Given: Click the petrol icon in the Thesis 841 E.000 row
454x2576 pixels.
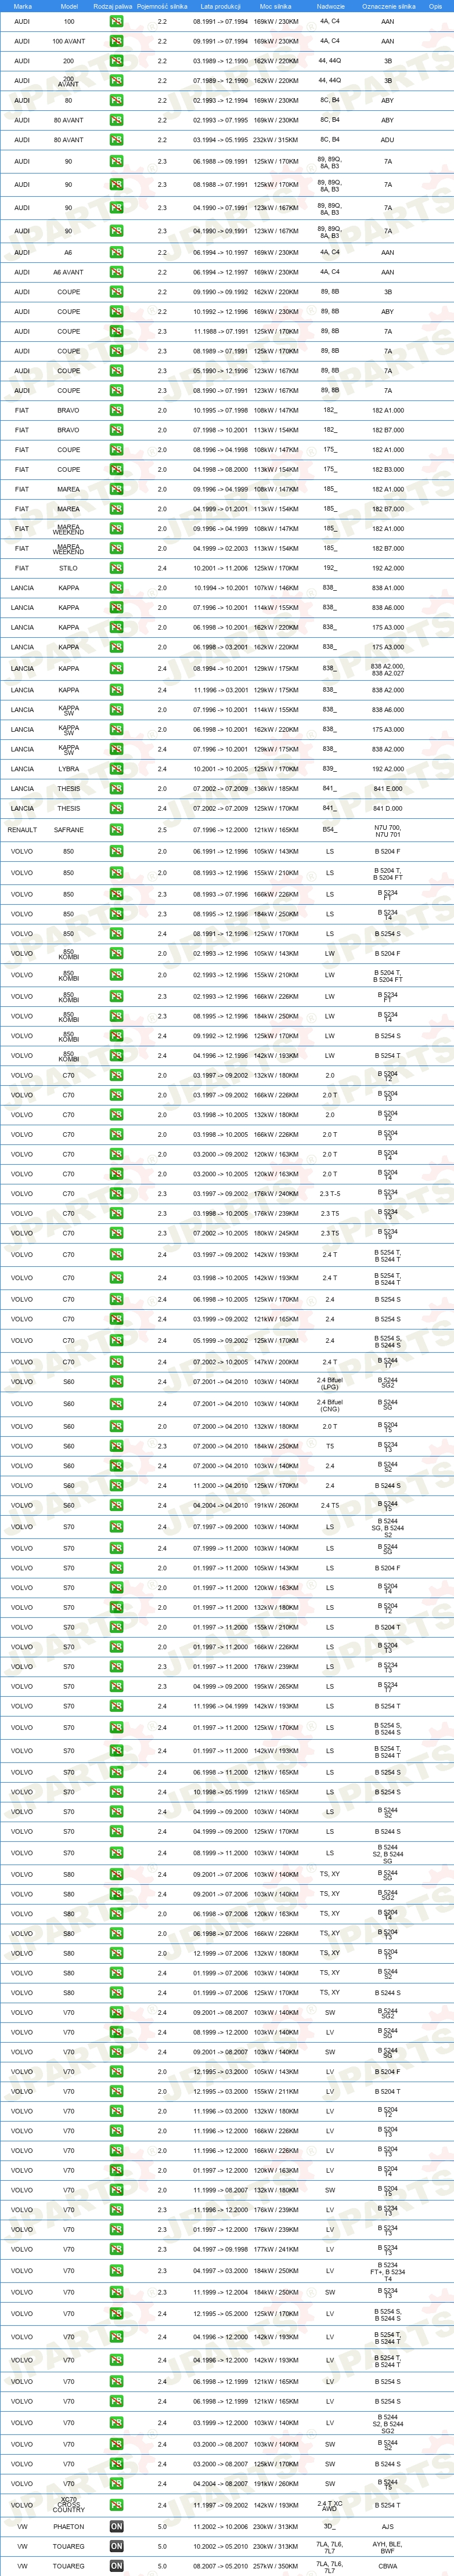Looking at the screenshot, I should click(x=116, y=788).
